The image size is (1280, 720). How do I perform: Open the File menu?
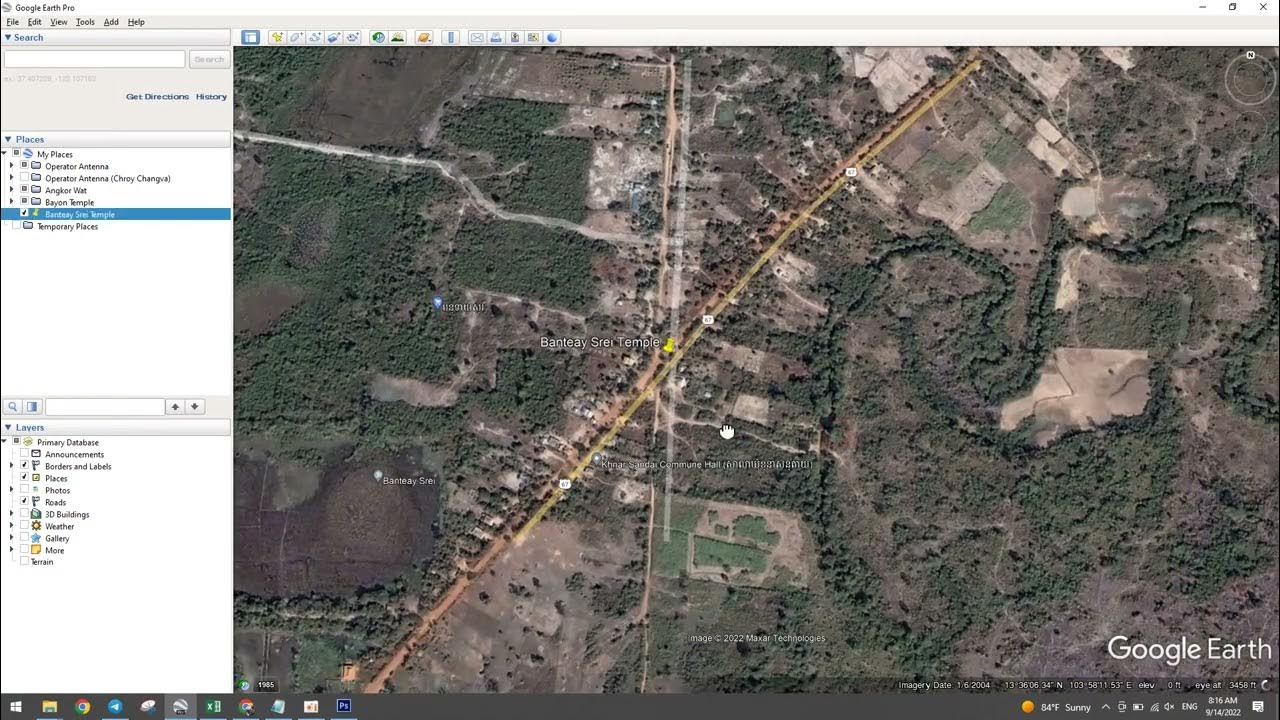pyautogui.click(x=13, y=22)
